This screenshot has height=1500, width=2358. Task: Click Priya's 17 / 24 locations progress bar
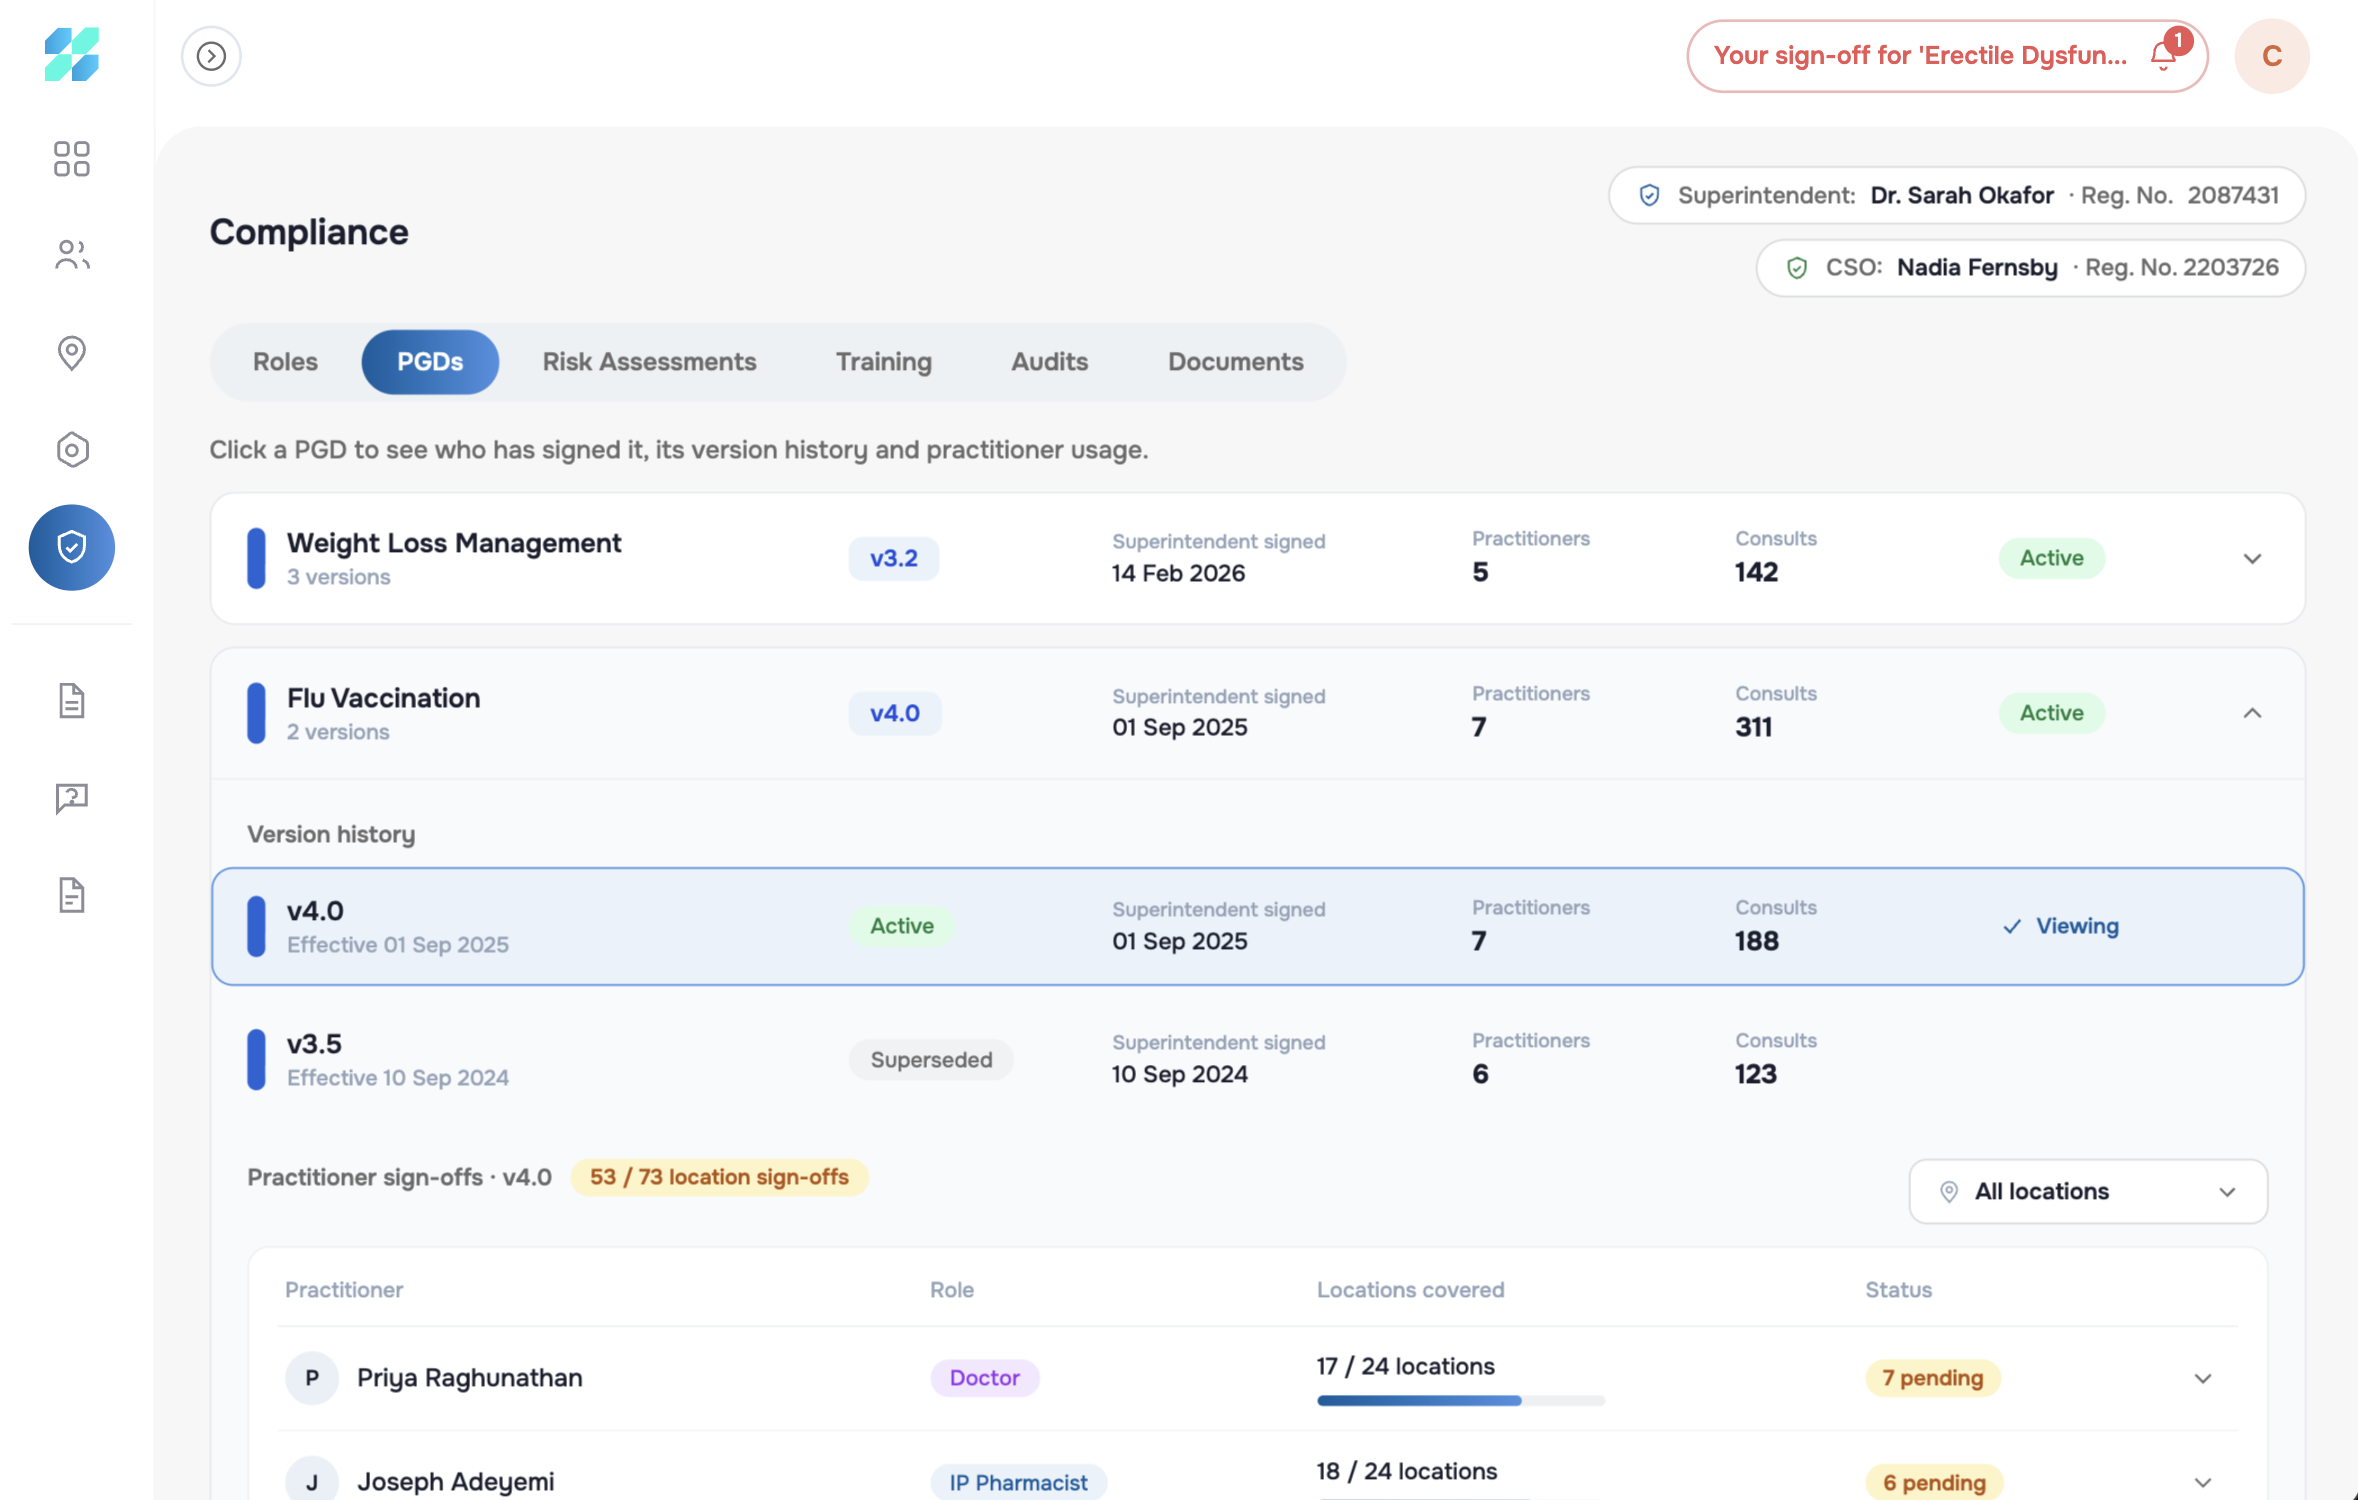pos(1460,1401)
